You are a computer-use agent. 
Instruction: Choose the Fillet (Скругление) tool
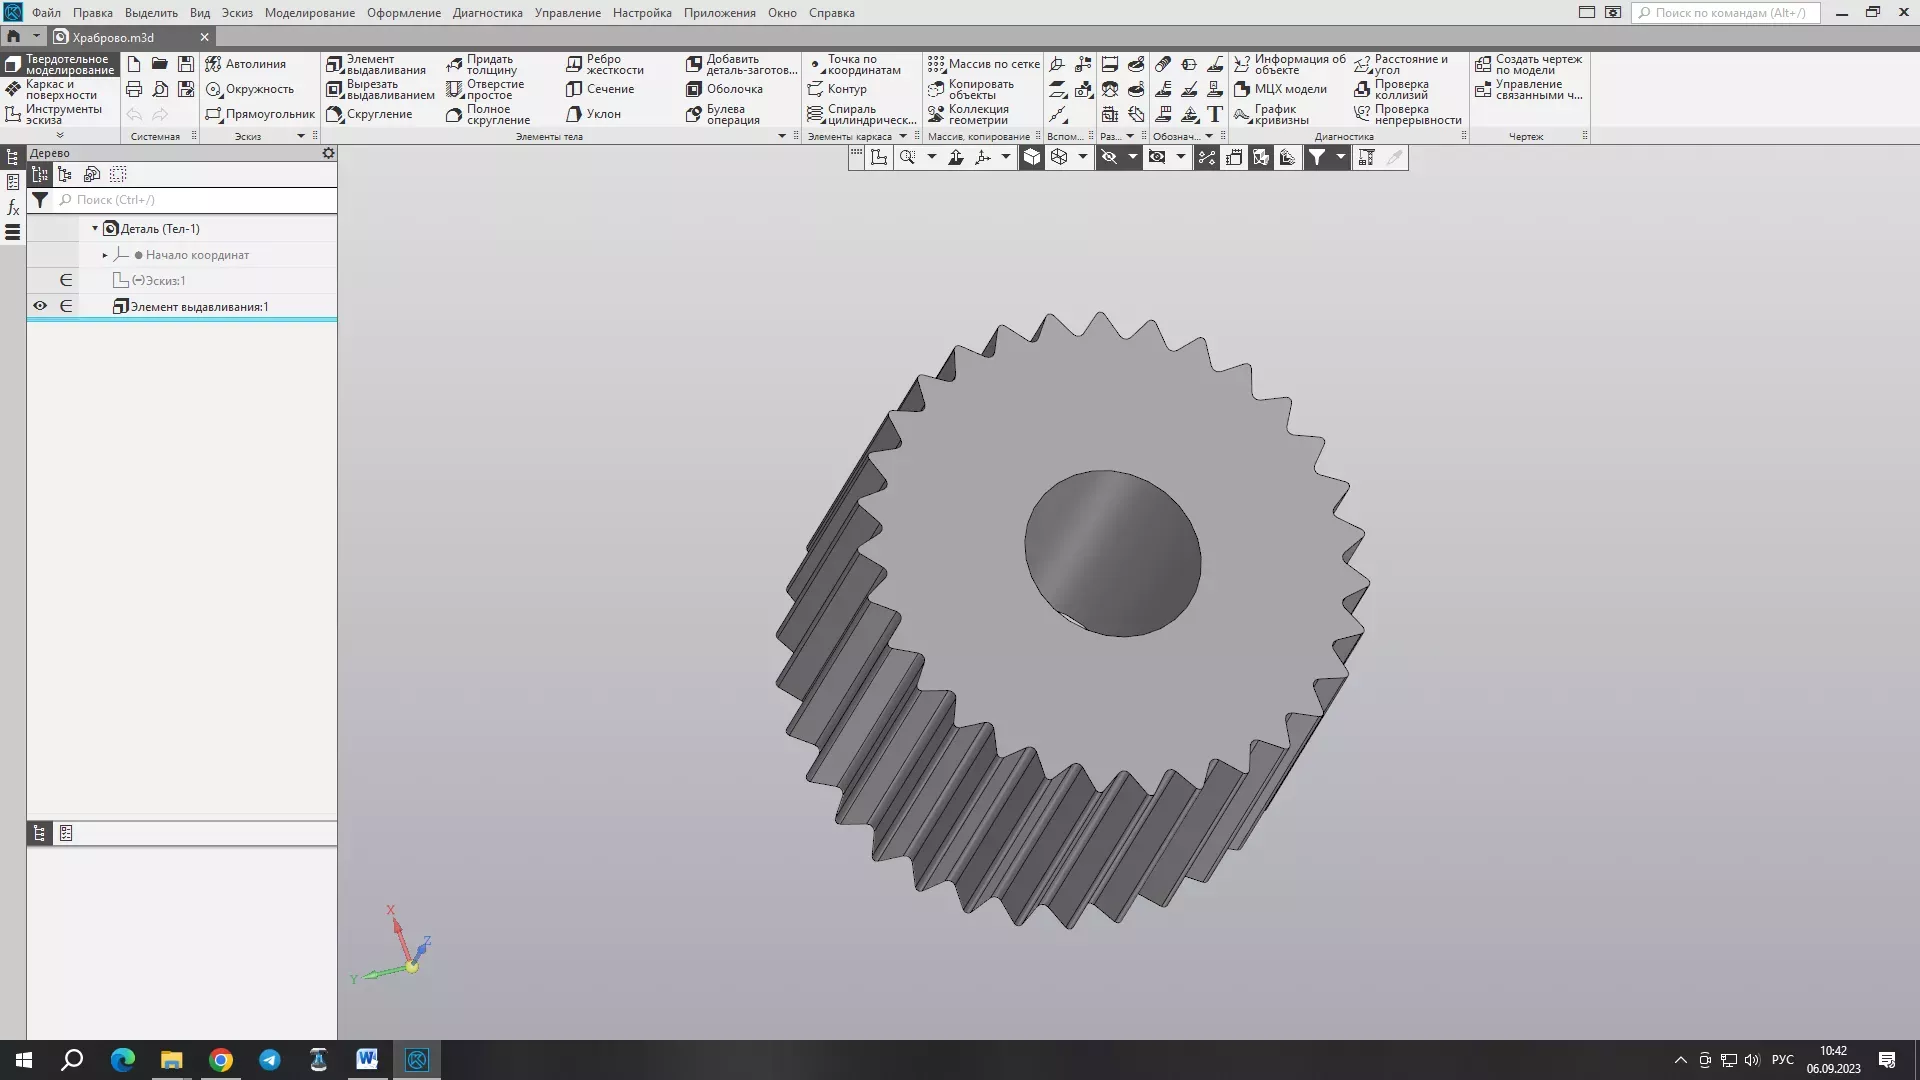coord(370,114)
